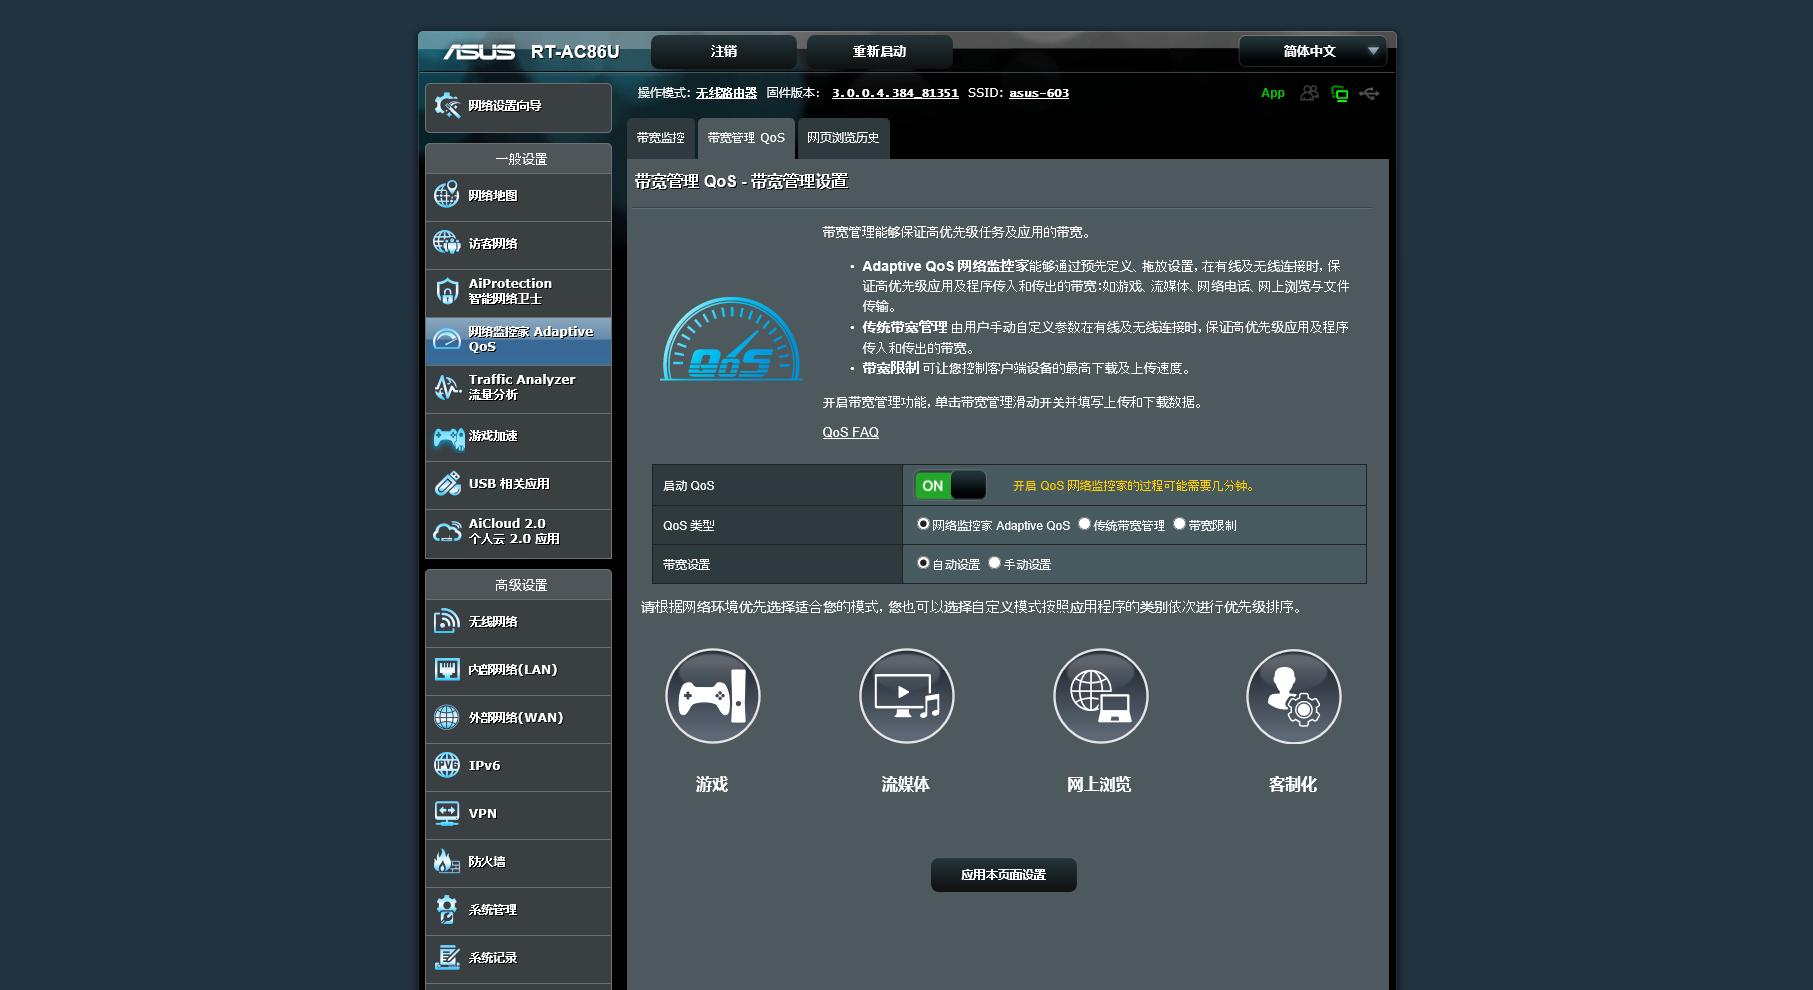Viewport: 1813px width, 990px height.
Task: Select the 流媒体 streaming mode icon
Action: 906,696
